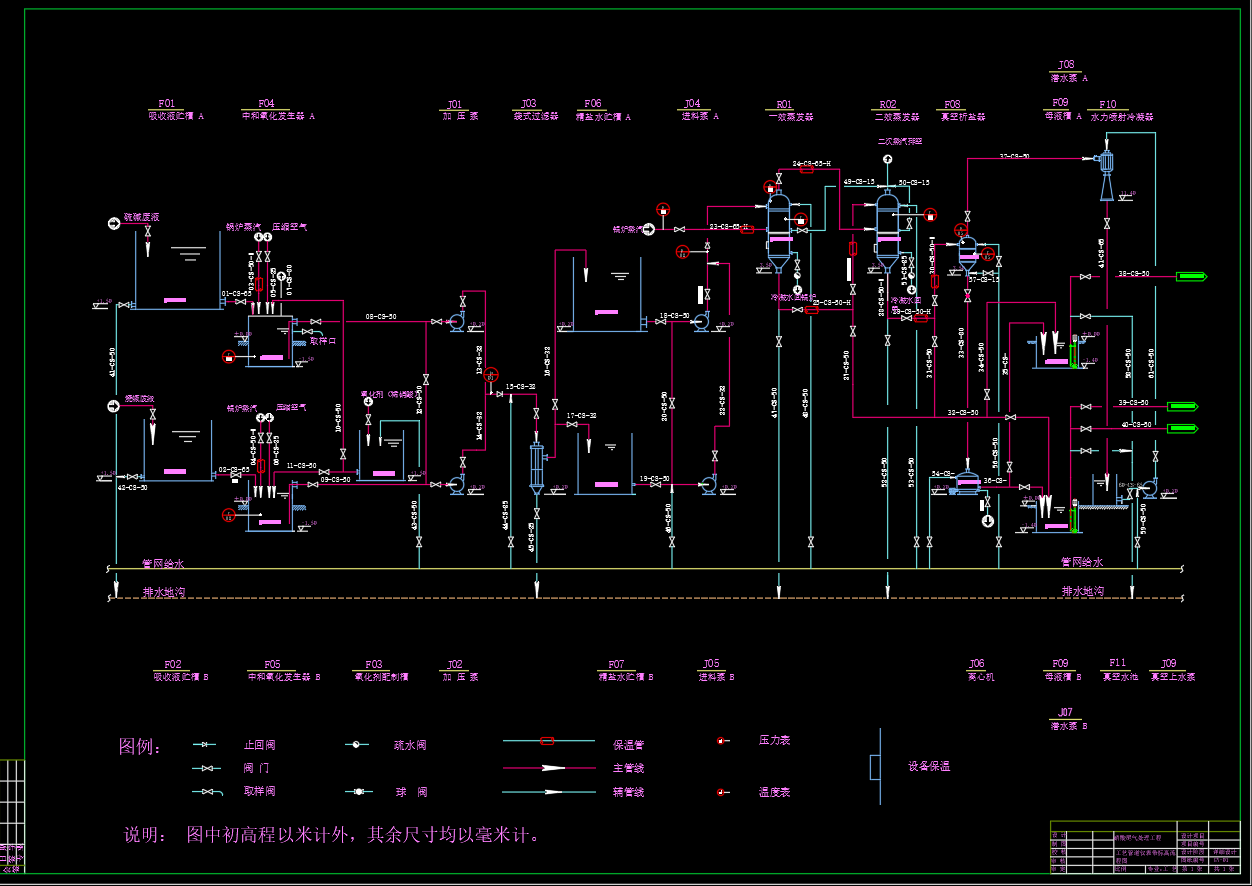
Task: Select the thermometer symbol beside 温度表
Action: point(721,793)
